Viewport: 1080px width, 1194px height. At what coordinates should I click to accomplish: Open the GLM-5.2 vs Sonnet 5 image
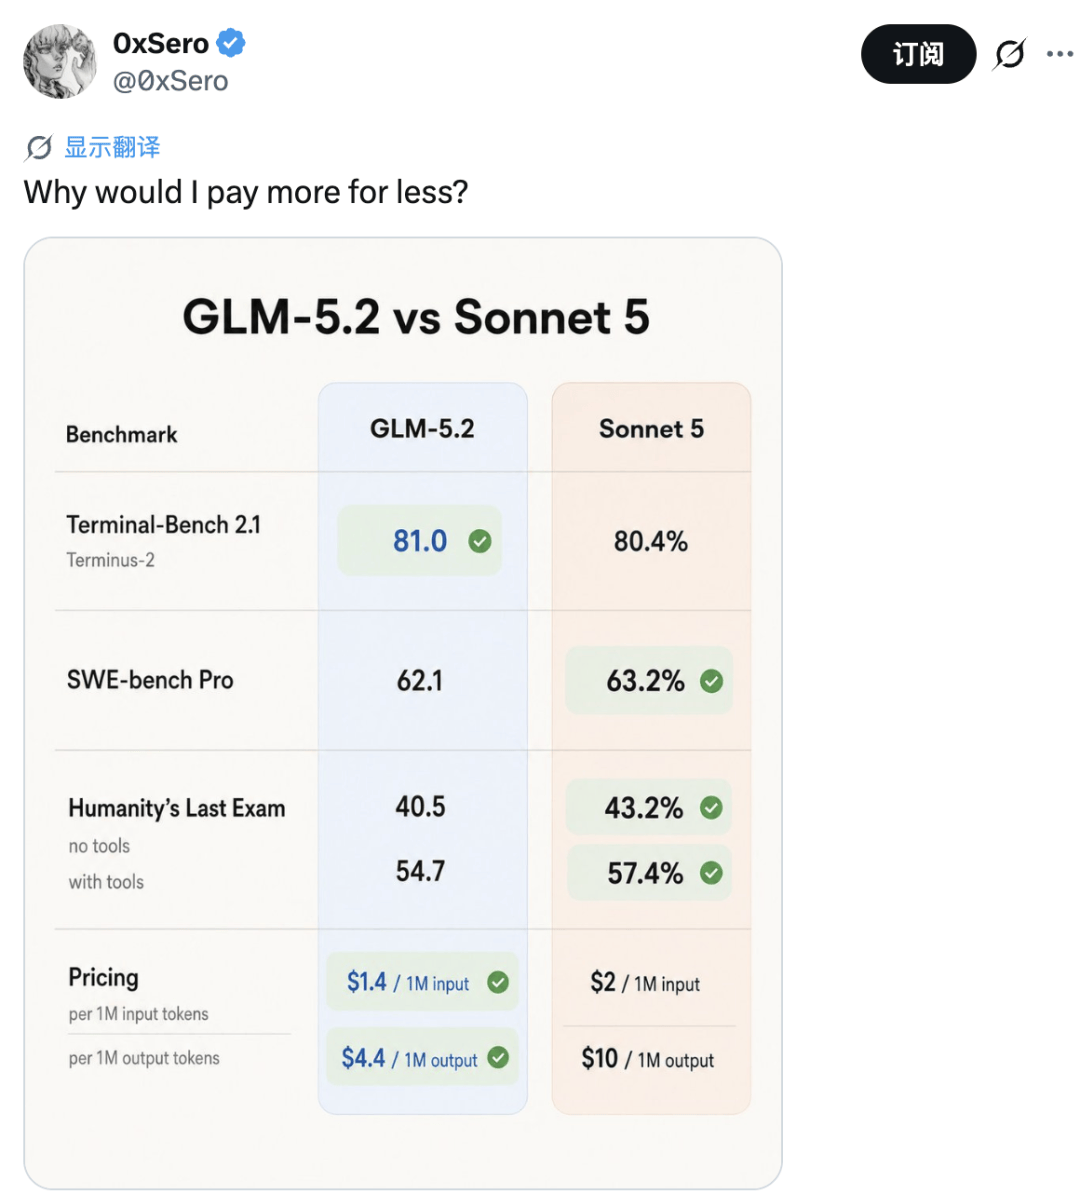(x=403, y=713)
